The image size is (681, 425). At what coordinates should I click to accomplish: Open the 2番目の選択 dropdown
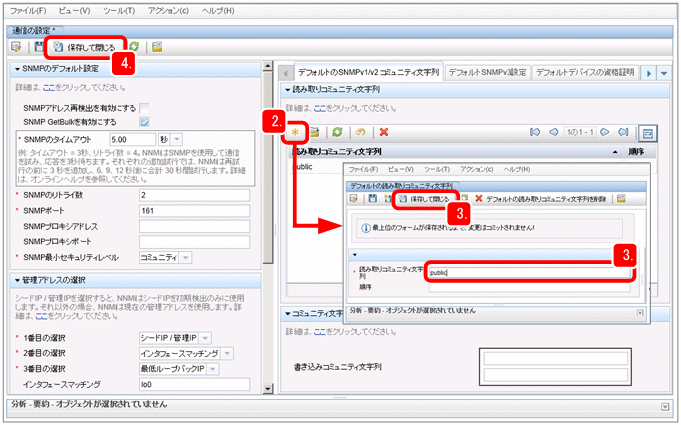(227, 353)
